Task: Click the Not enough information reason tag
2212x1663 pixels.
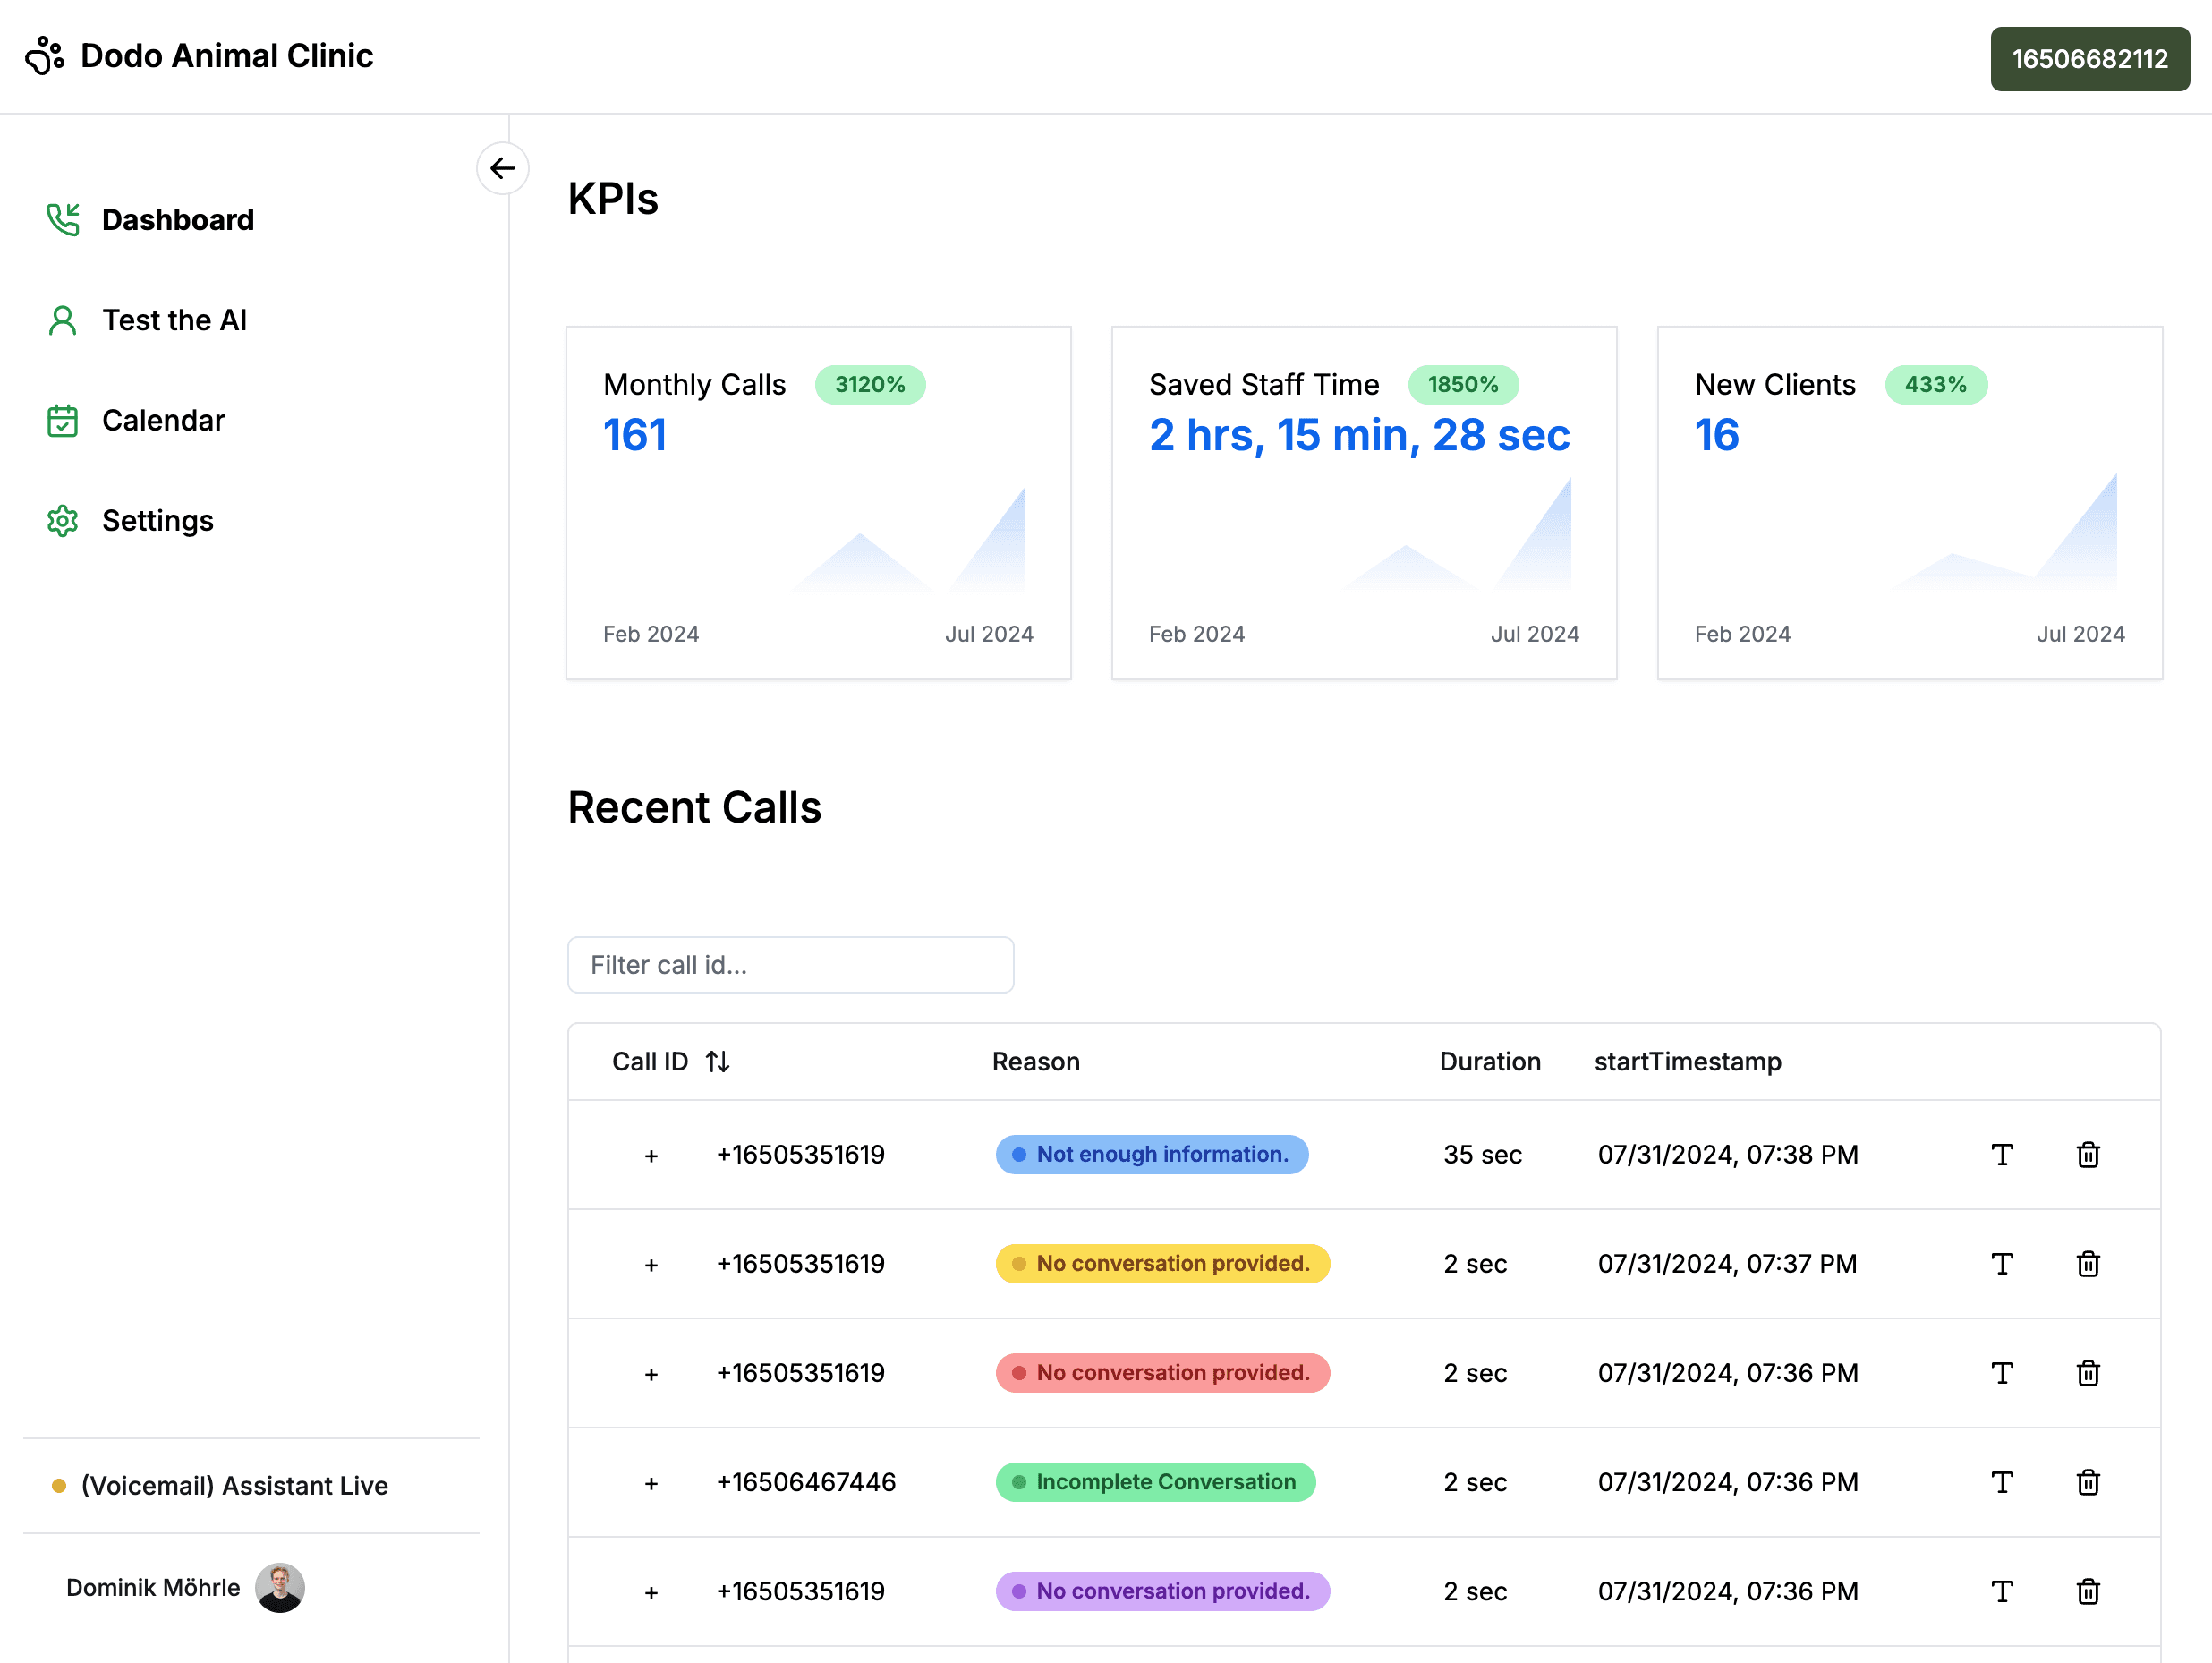Action: [x=1151, y=1154]
